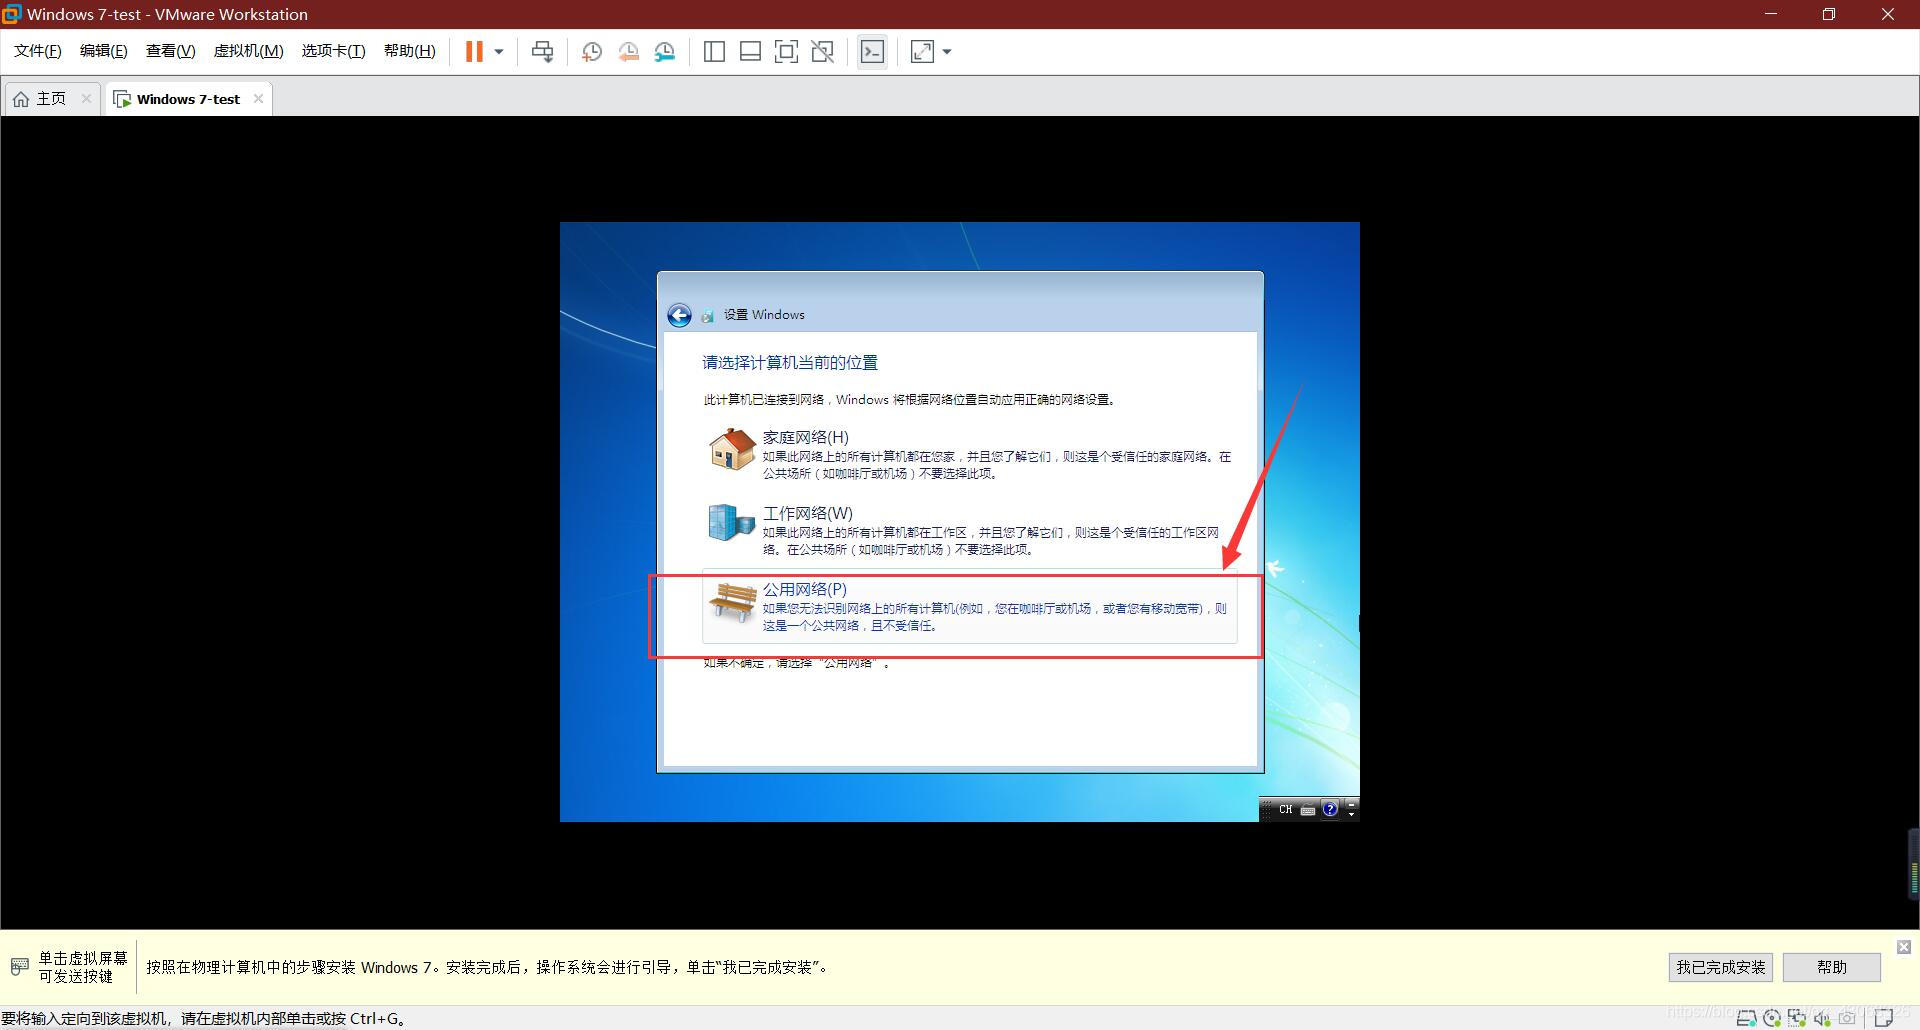Click the sound card status icon
The image size is (1920, 1030).
pyautogui.click(x=1822, y=1018)
